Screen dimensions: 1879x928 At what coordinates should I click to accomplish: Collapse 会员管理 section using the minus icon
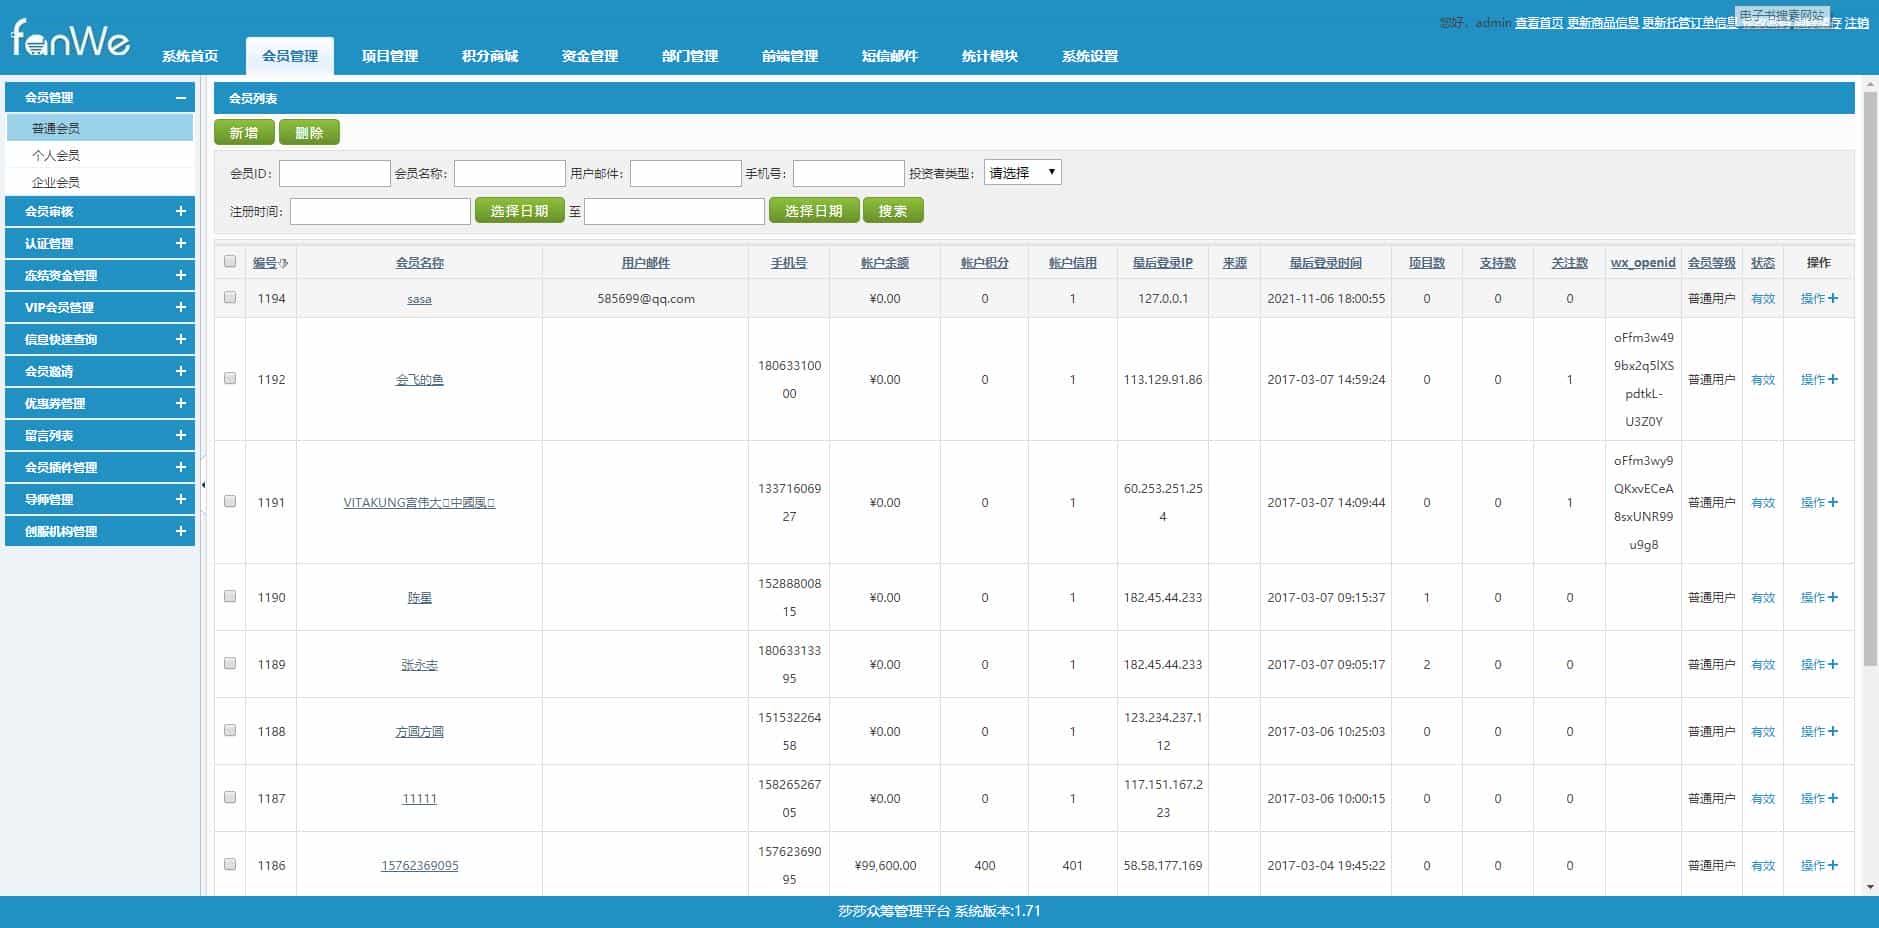pos(181,97)
